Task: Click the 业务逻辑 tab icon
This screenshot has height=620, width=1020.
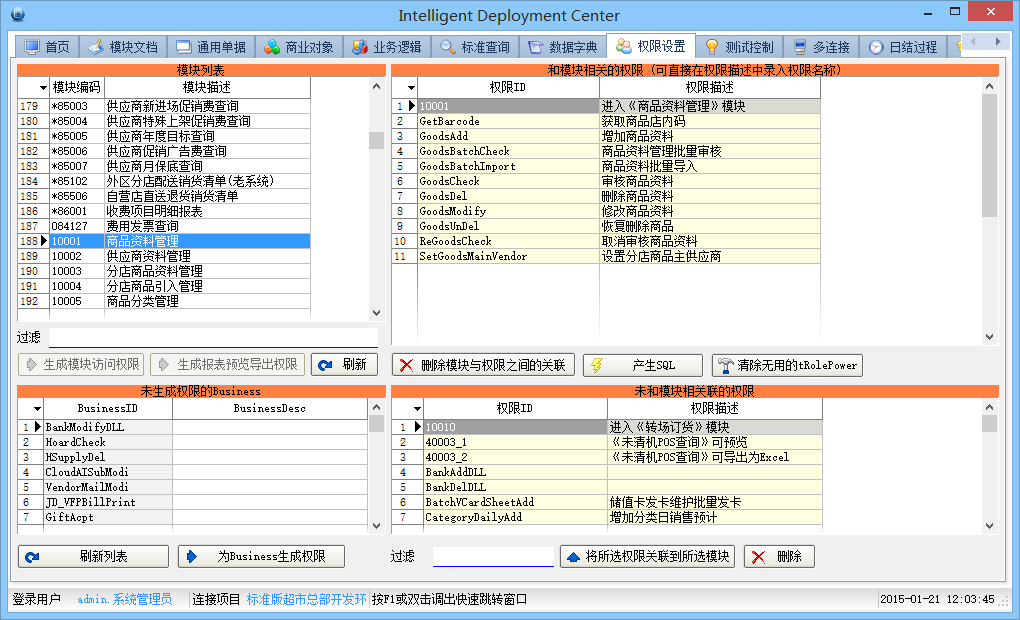Action: pyautogui.click(x=360, y=47)
